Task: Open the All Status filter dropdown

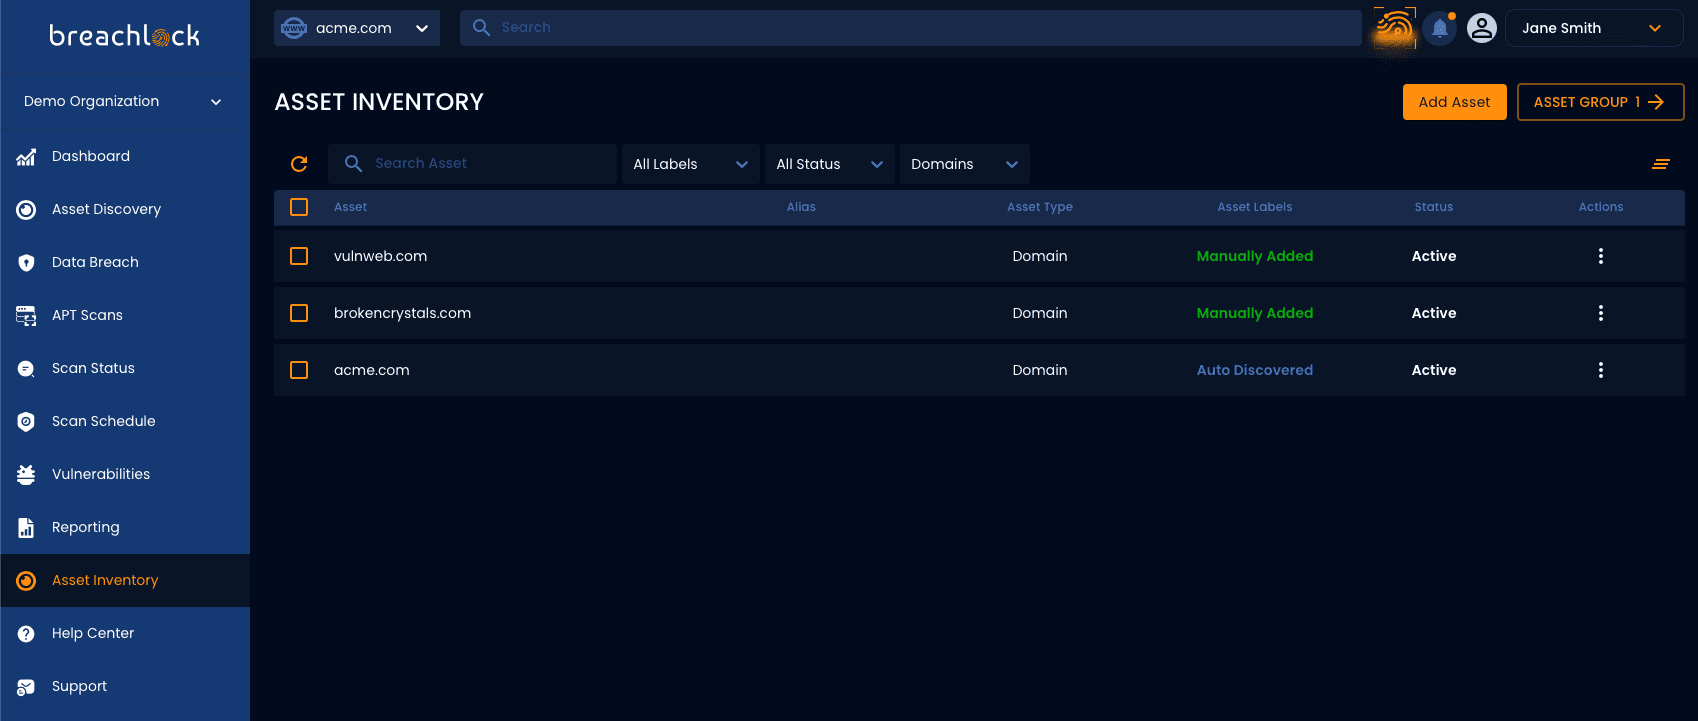Action: click(x=828, y=164)
